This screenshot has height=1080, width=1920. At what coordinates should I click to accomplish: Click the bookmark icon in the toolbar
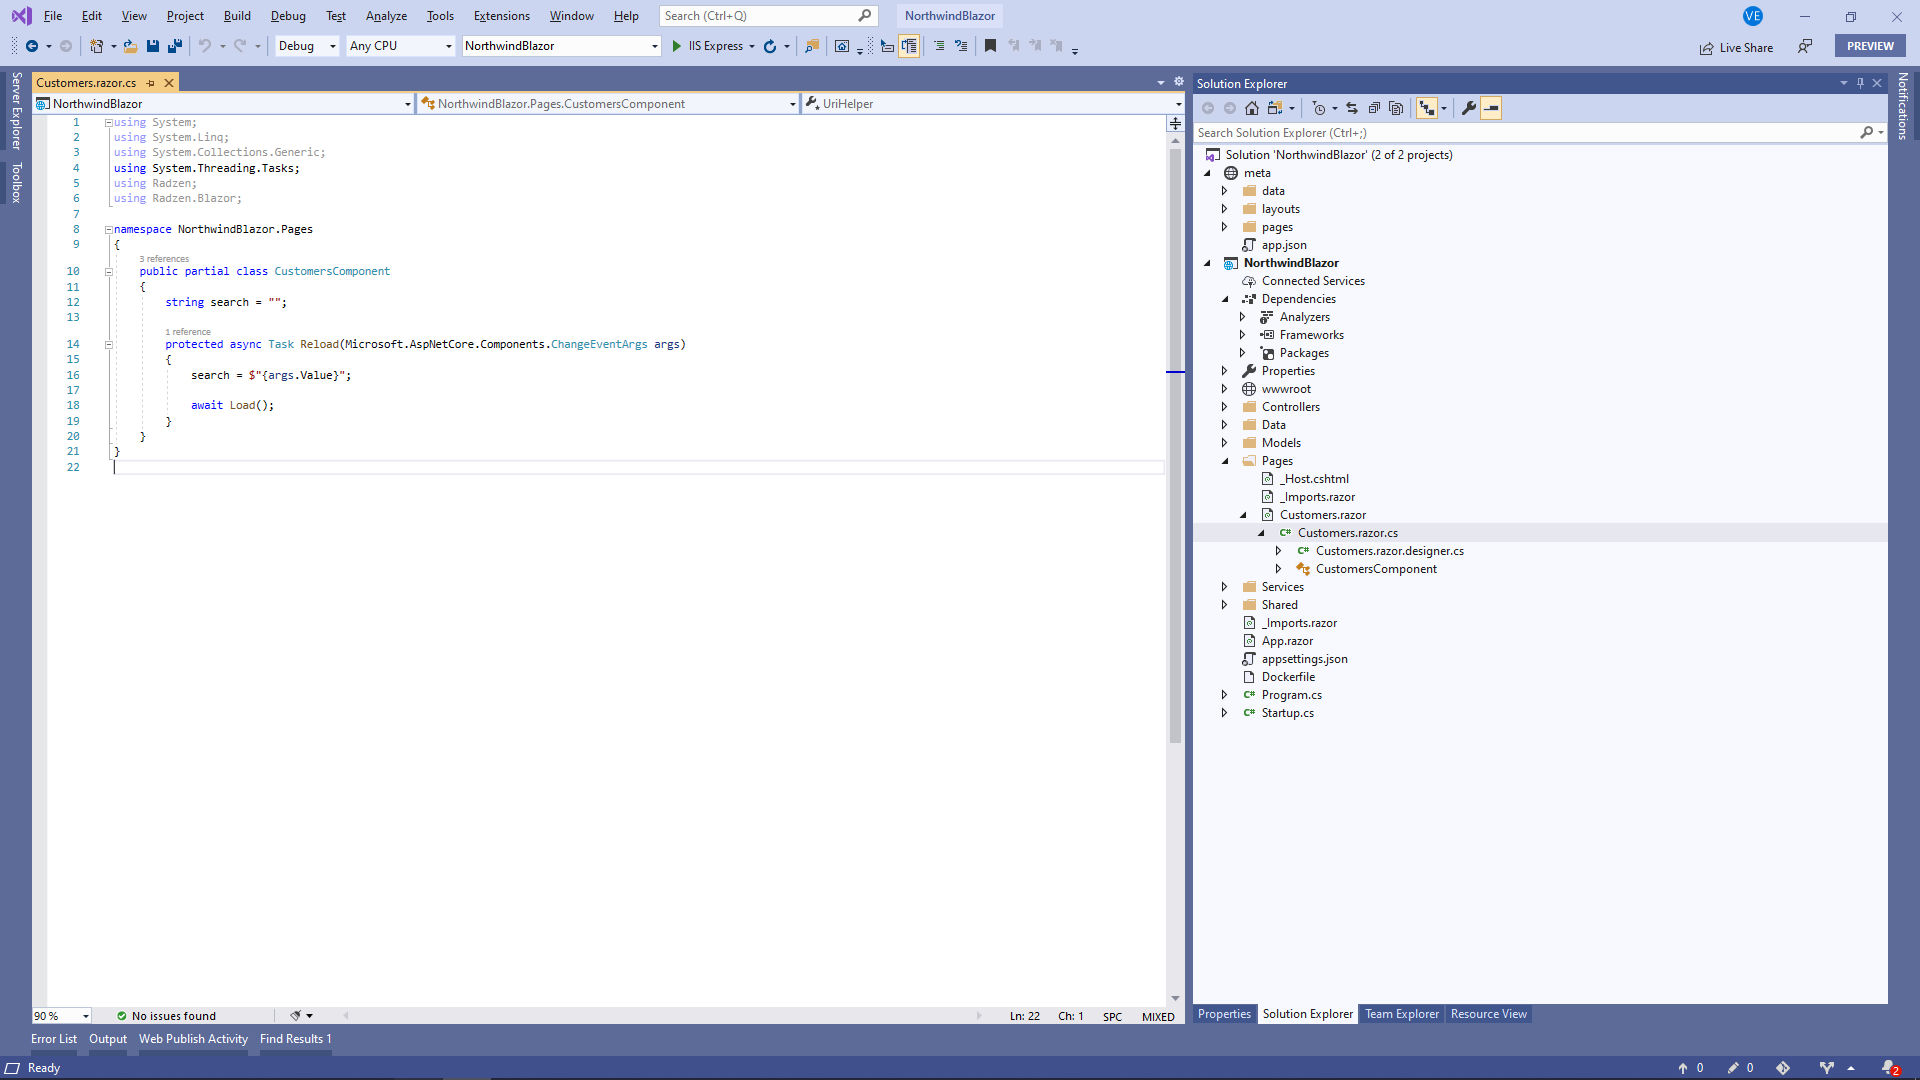click(x=990, y=46)
